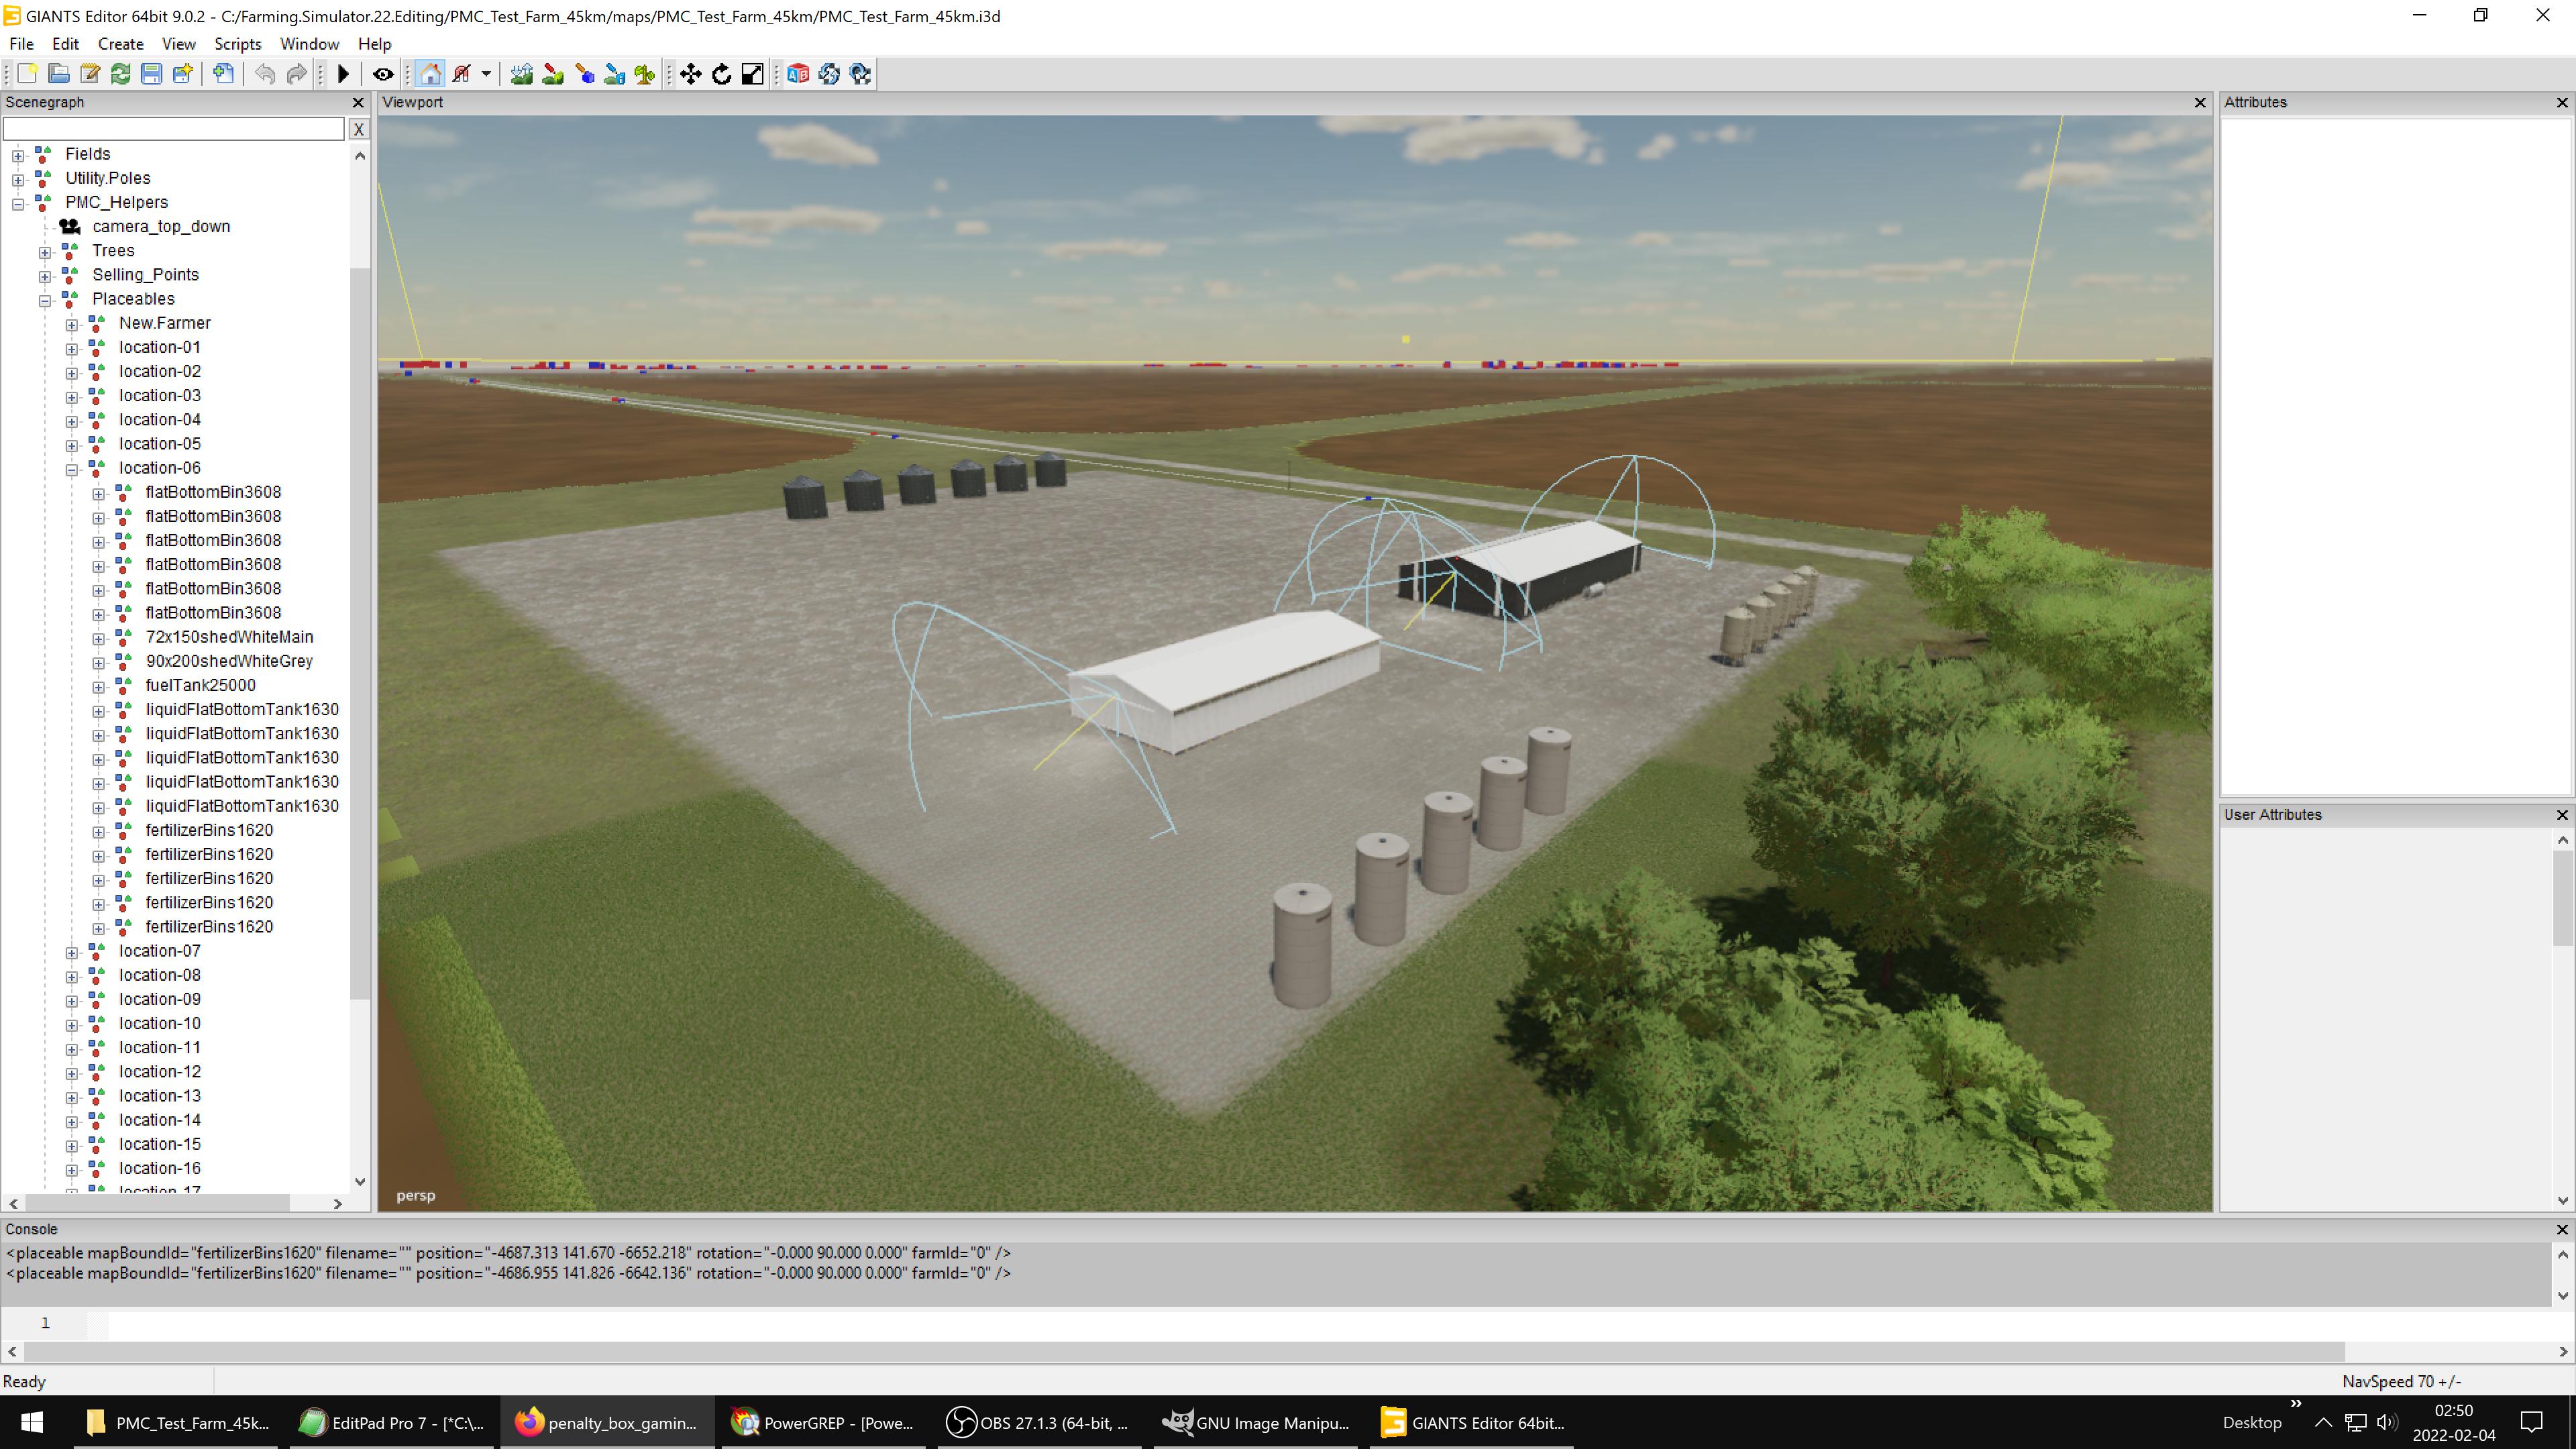The height and width of the screenshot is (1449, 2576).
Task: Toggle the house navigation mode icon
Action: pos(430,74)
